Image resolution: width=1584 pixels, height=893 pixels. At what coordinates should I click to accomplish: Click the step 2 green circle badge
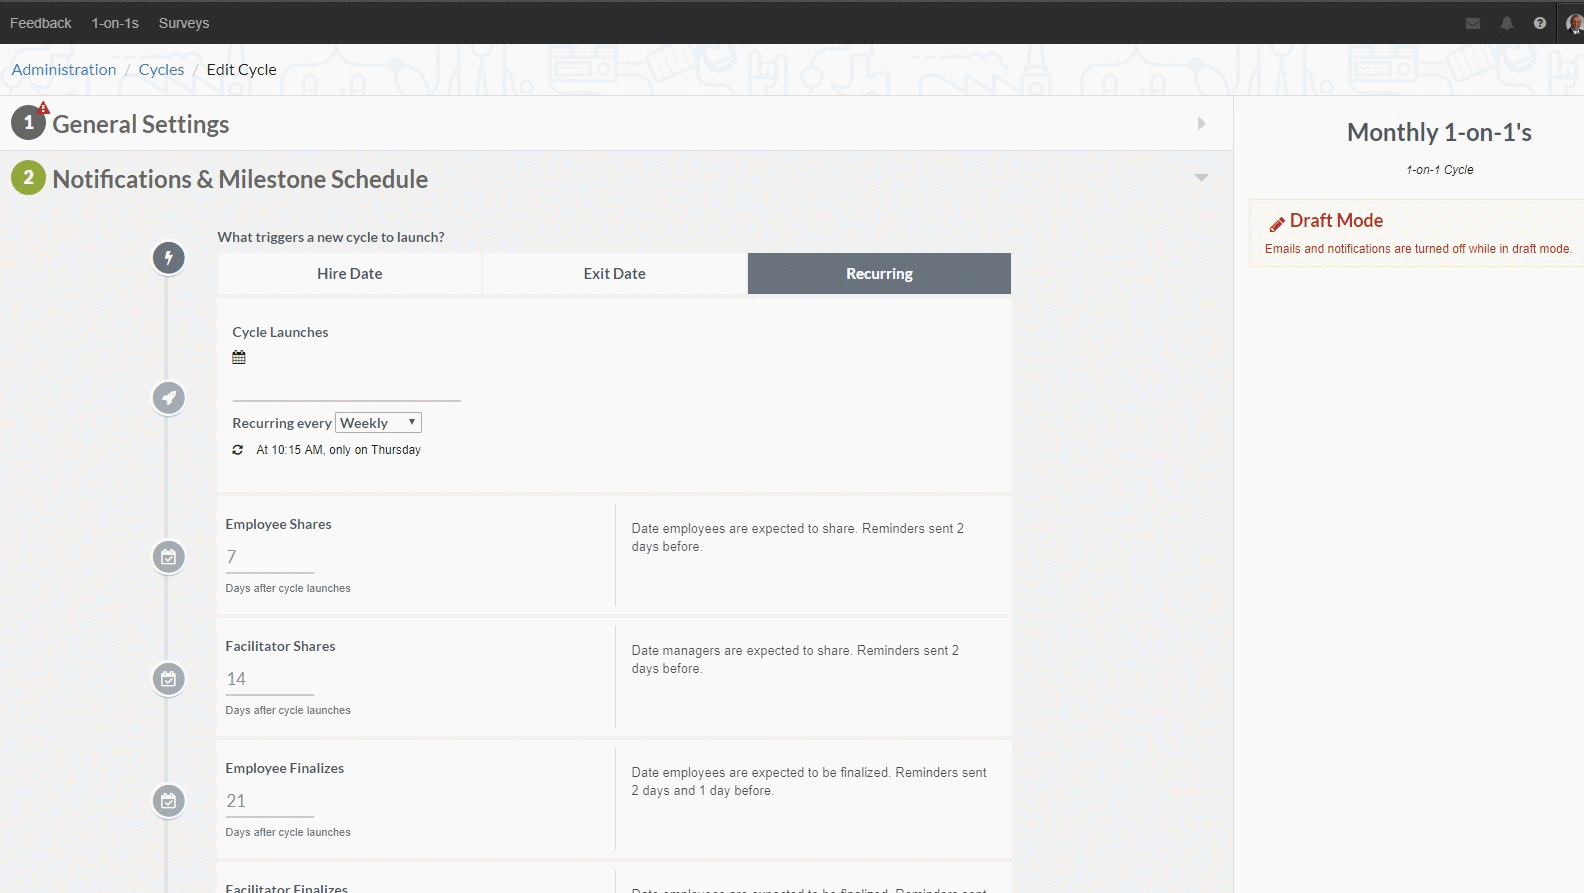pos(28,178)
